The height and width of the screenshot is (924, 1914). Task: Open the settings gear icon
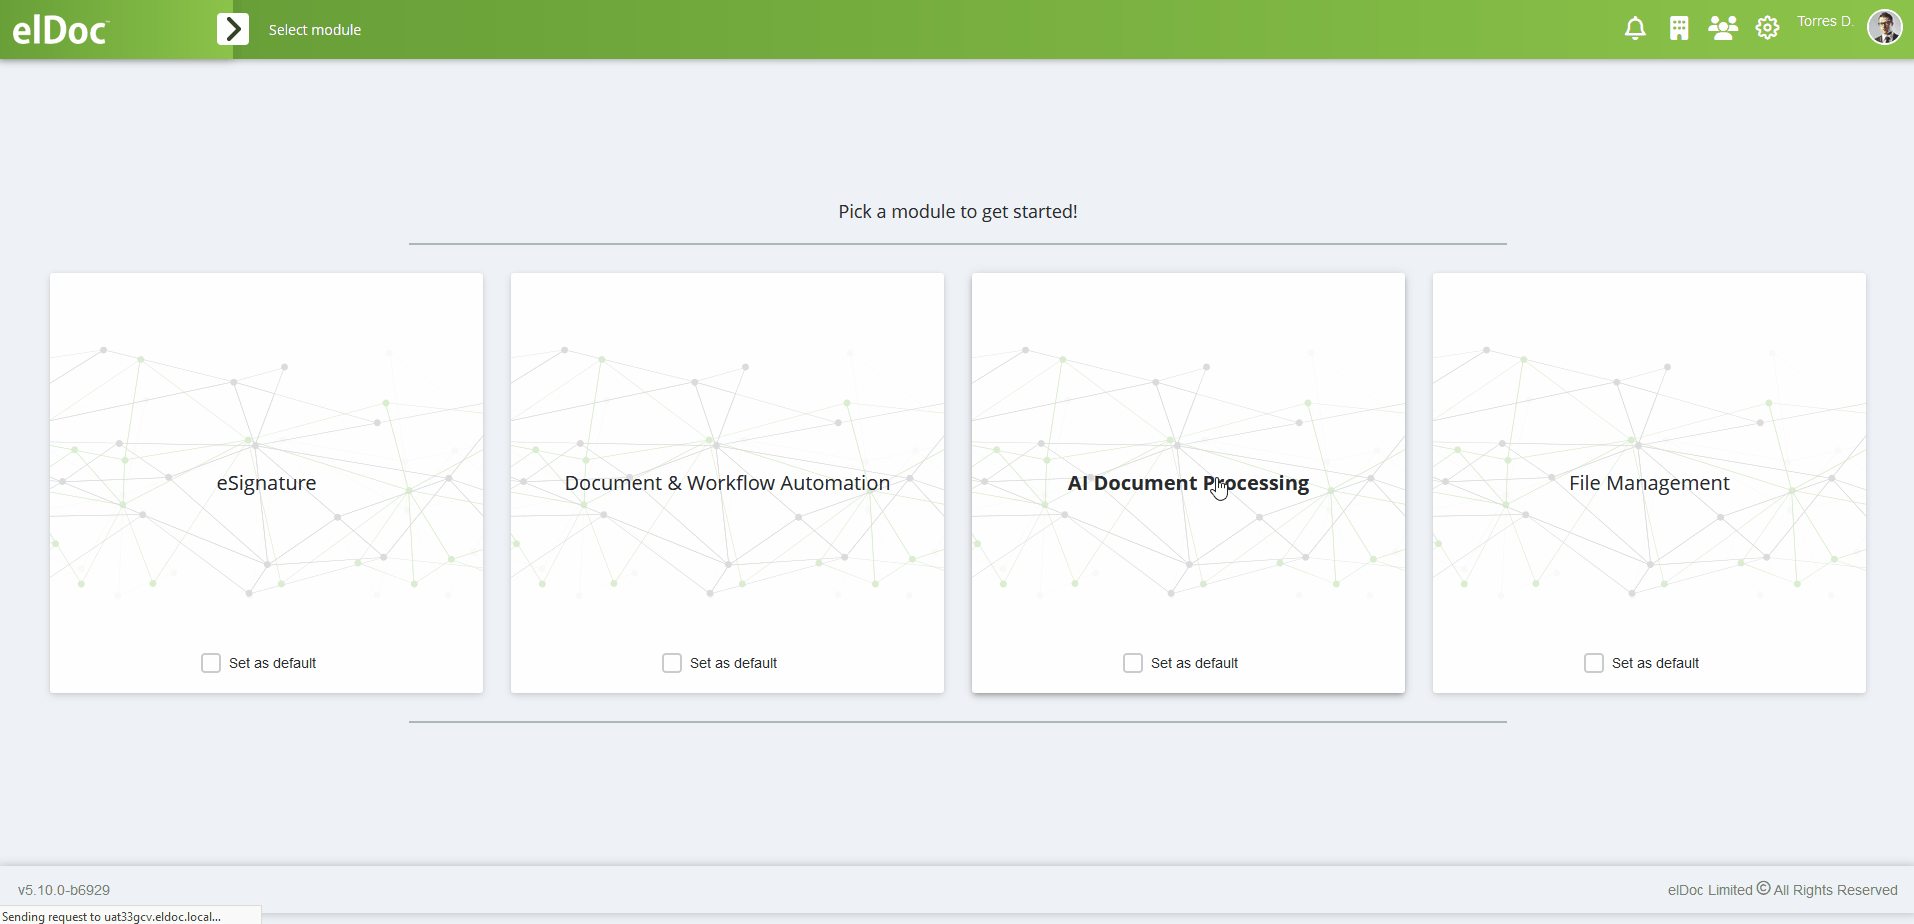(x=1768, y=28)
